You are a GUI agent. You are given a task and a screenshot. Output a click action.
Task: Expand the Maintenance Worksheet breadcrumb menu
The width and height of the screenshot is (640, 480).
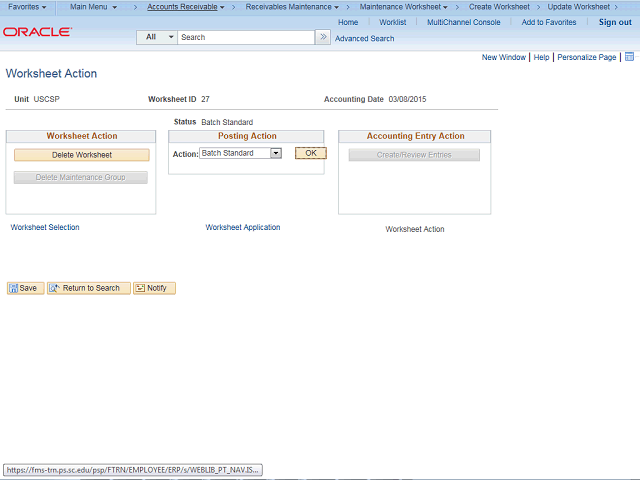click(403, 7)
